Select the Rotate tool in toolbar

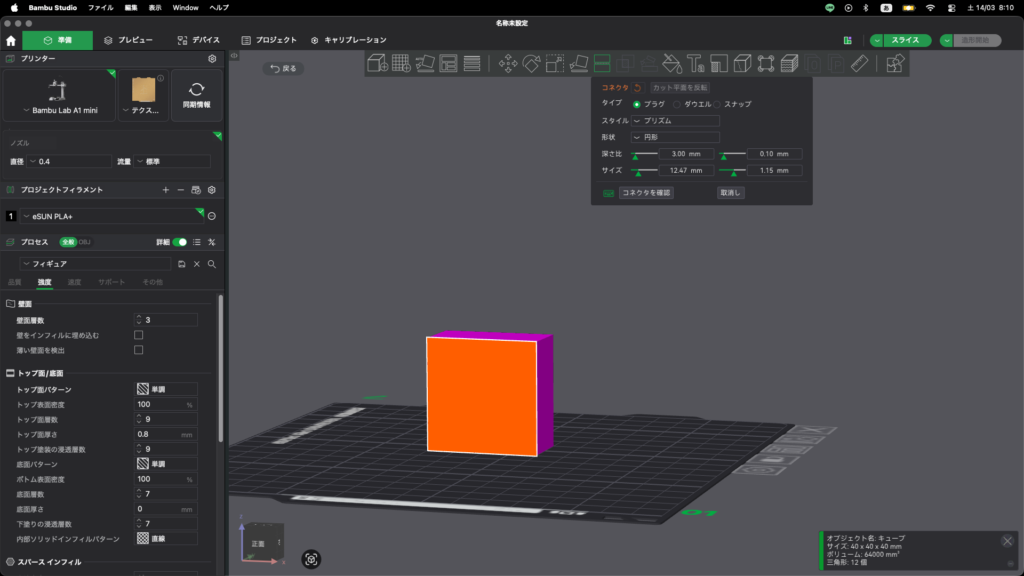pos(531,63)
